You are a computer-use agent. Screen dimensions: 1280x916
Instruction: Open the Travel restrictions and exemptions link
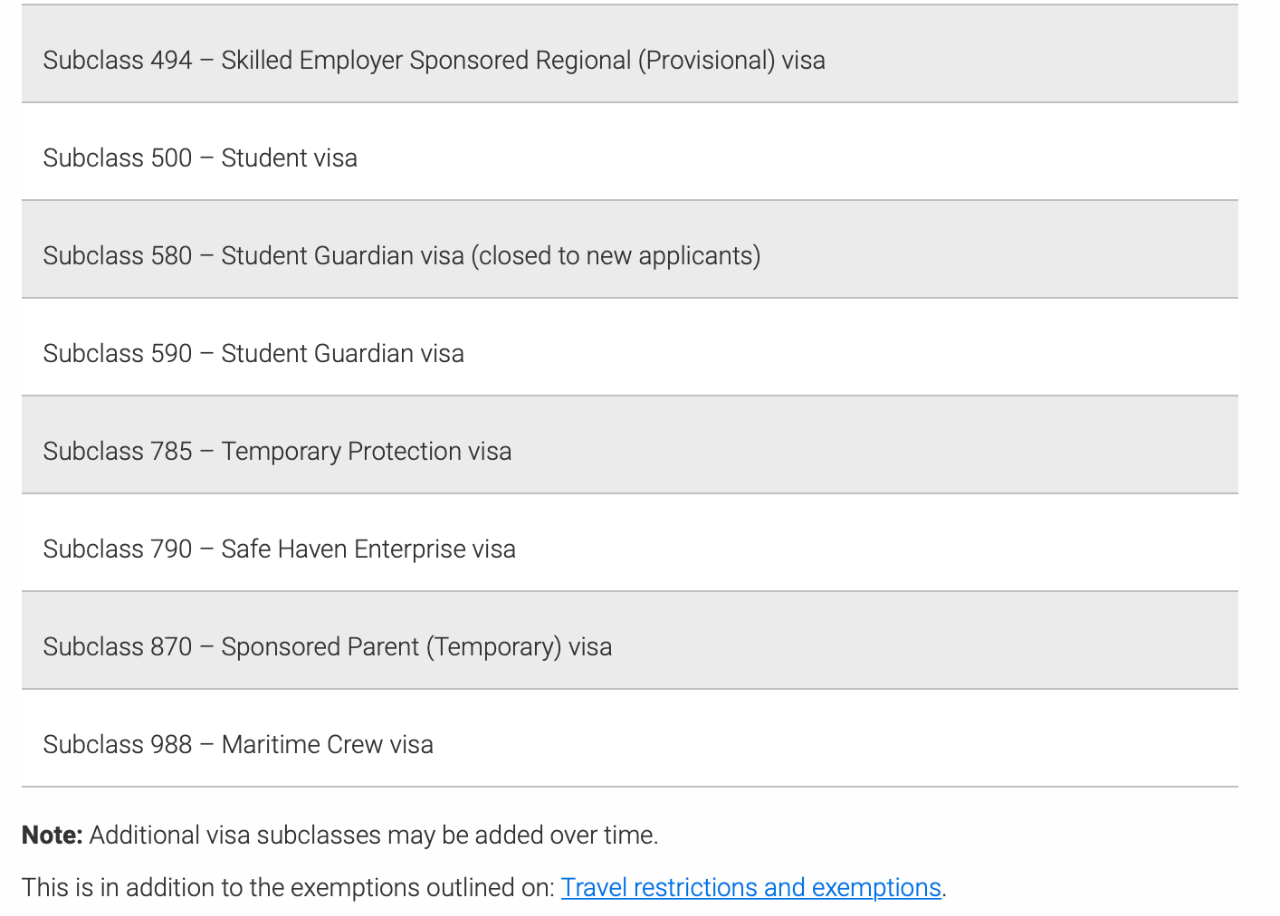751,888
